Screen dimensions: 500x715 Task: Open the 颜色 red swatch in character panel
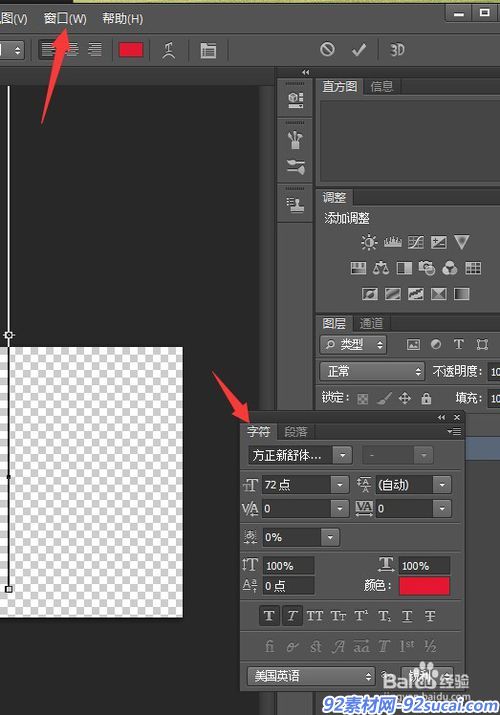click(424, 586)
